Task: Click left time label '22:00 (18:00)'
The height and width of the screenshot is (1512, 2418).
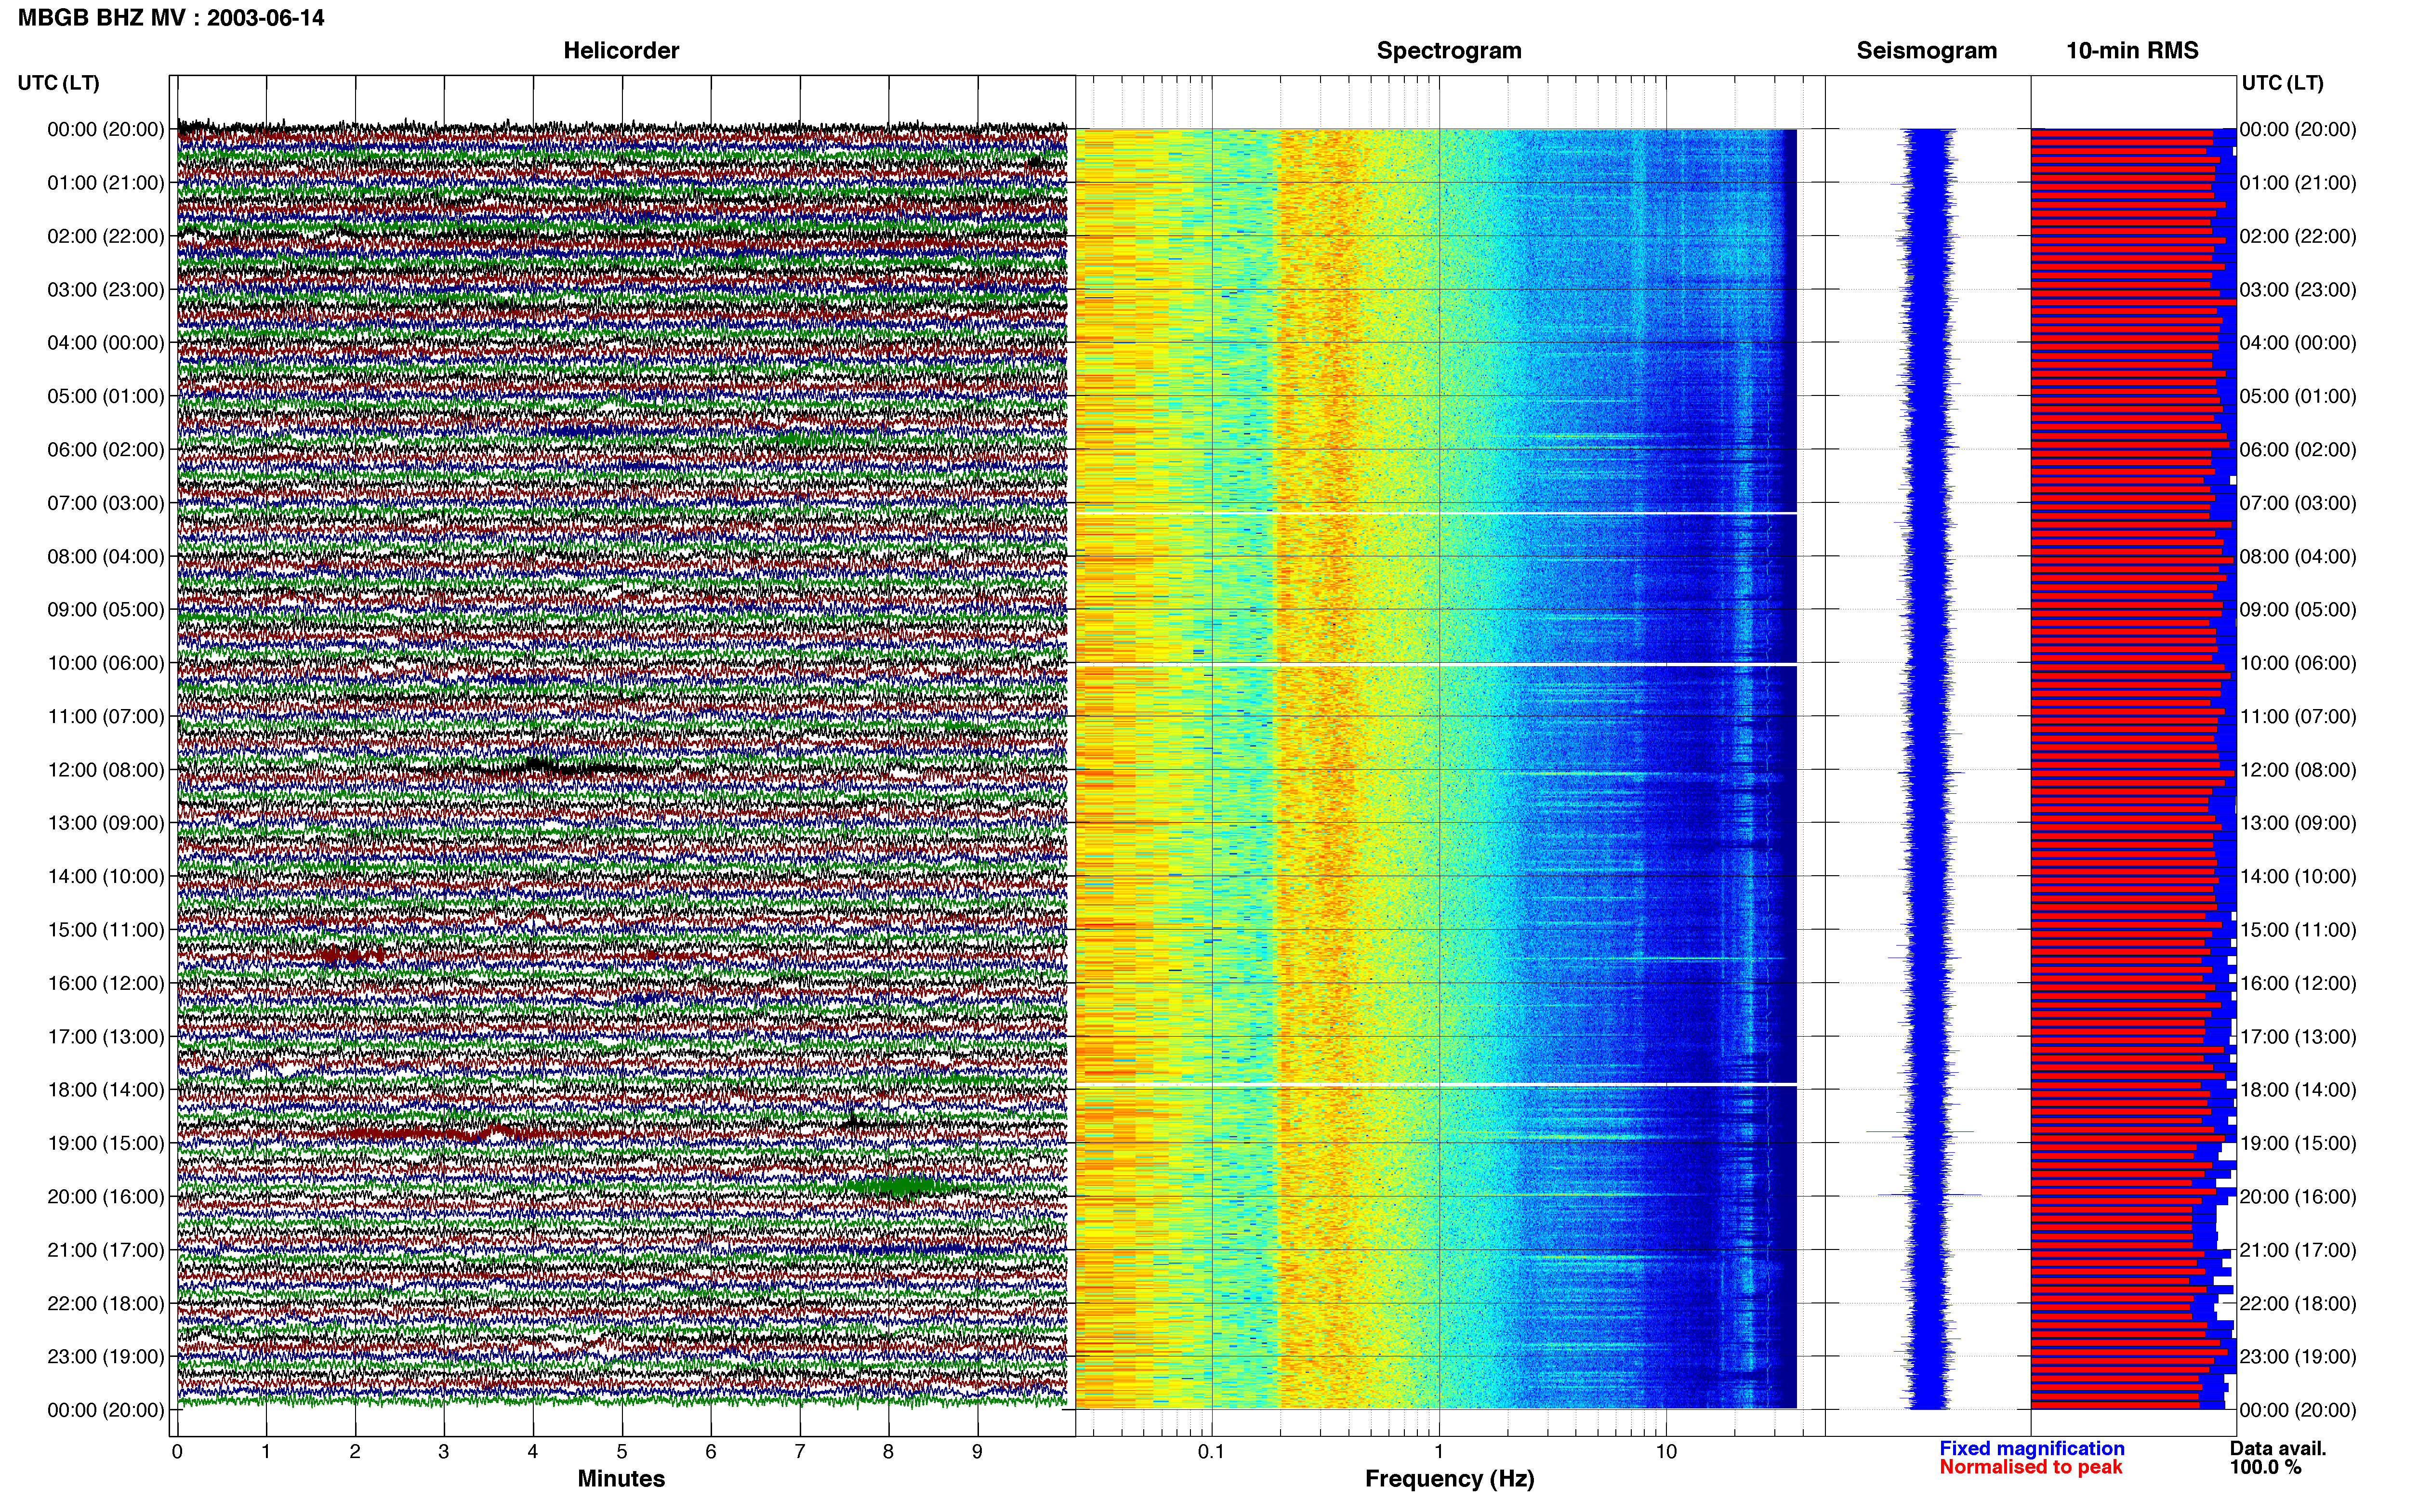Action: [106, 1303]
